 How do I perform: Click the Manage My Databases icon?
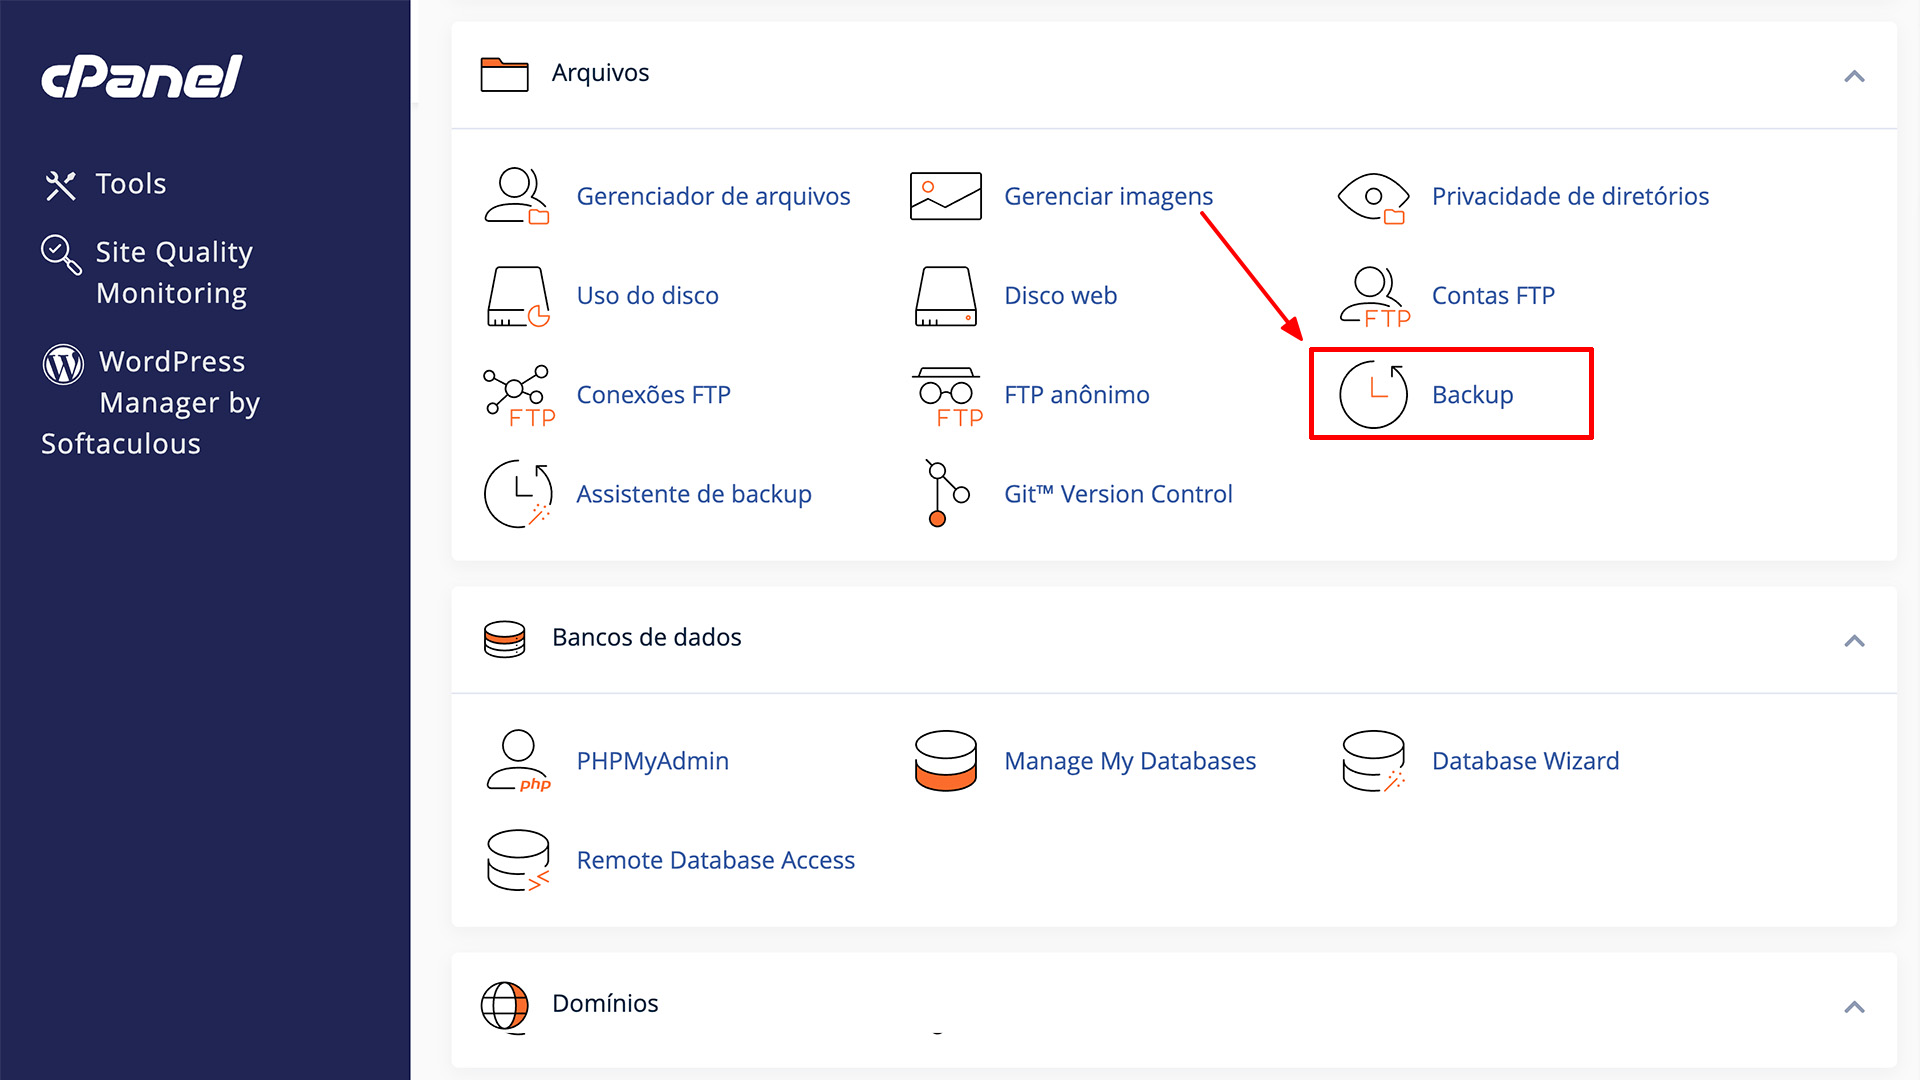point(945,761)
